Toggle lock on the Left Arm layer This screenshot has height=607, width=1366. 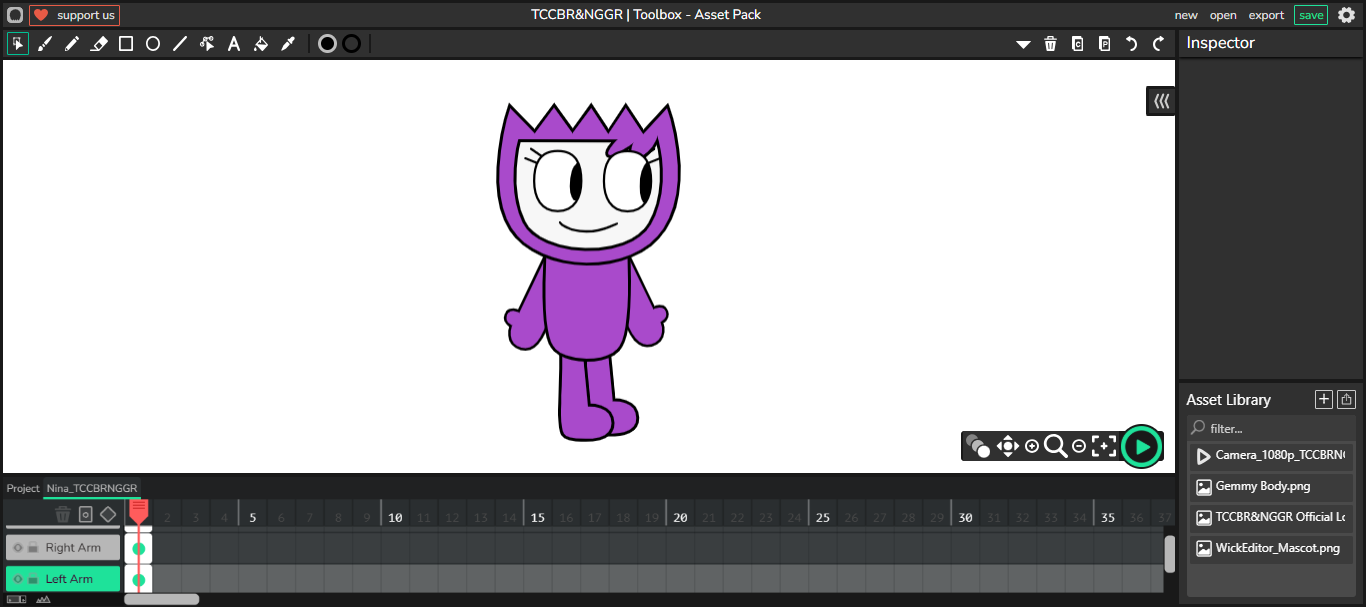(33, 579)
